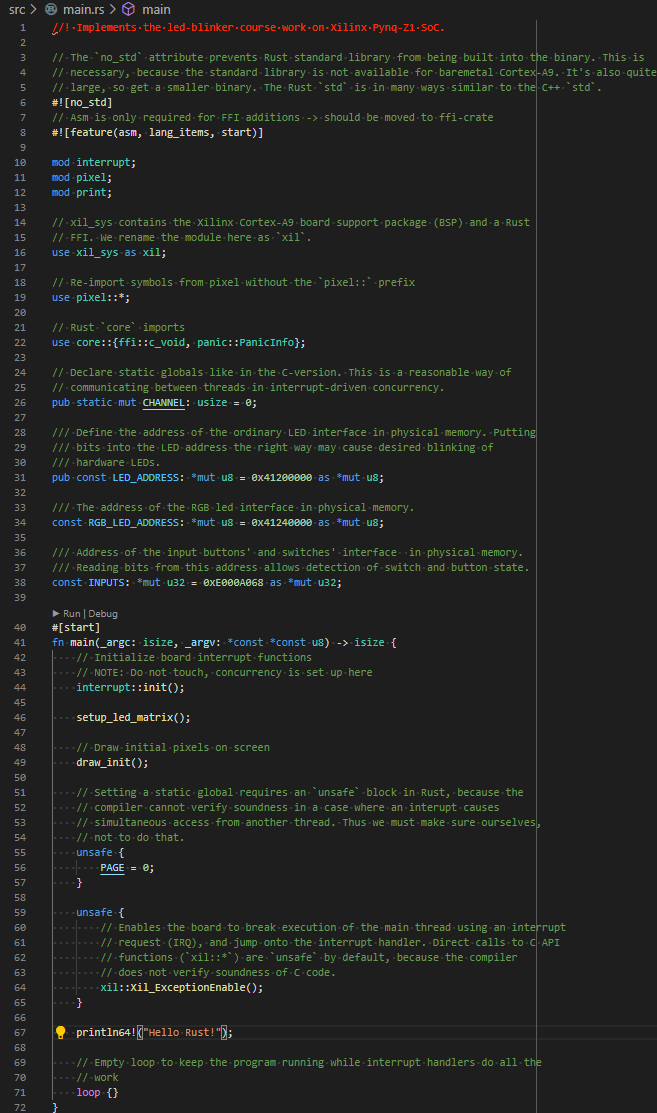Select the main.rs breadcrumb item

(x=83, y=9)
